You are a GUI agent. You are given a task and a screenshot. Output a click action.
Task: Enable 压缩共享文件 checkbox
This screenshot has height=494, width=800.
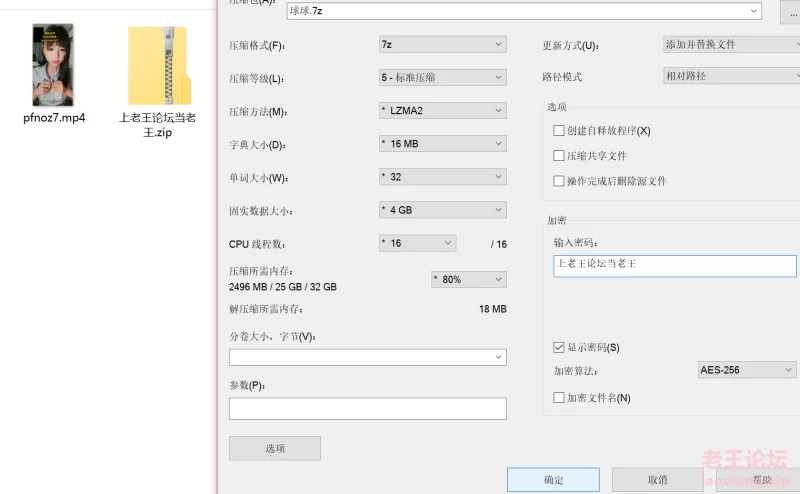[559, 156]
